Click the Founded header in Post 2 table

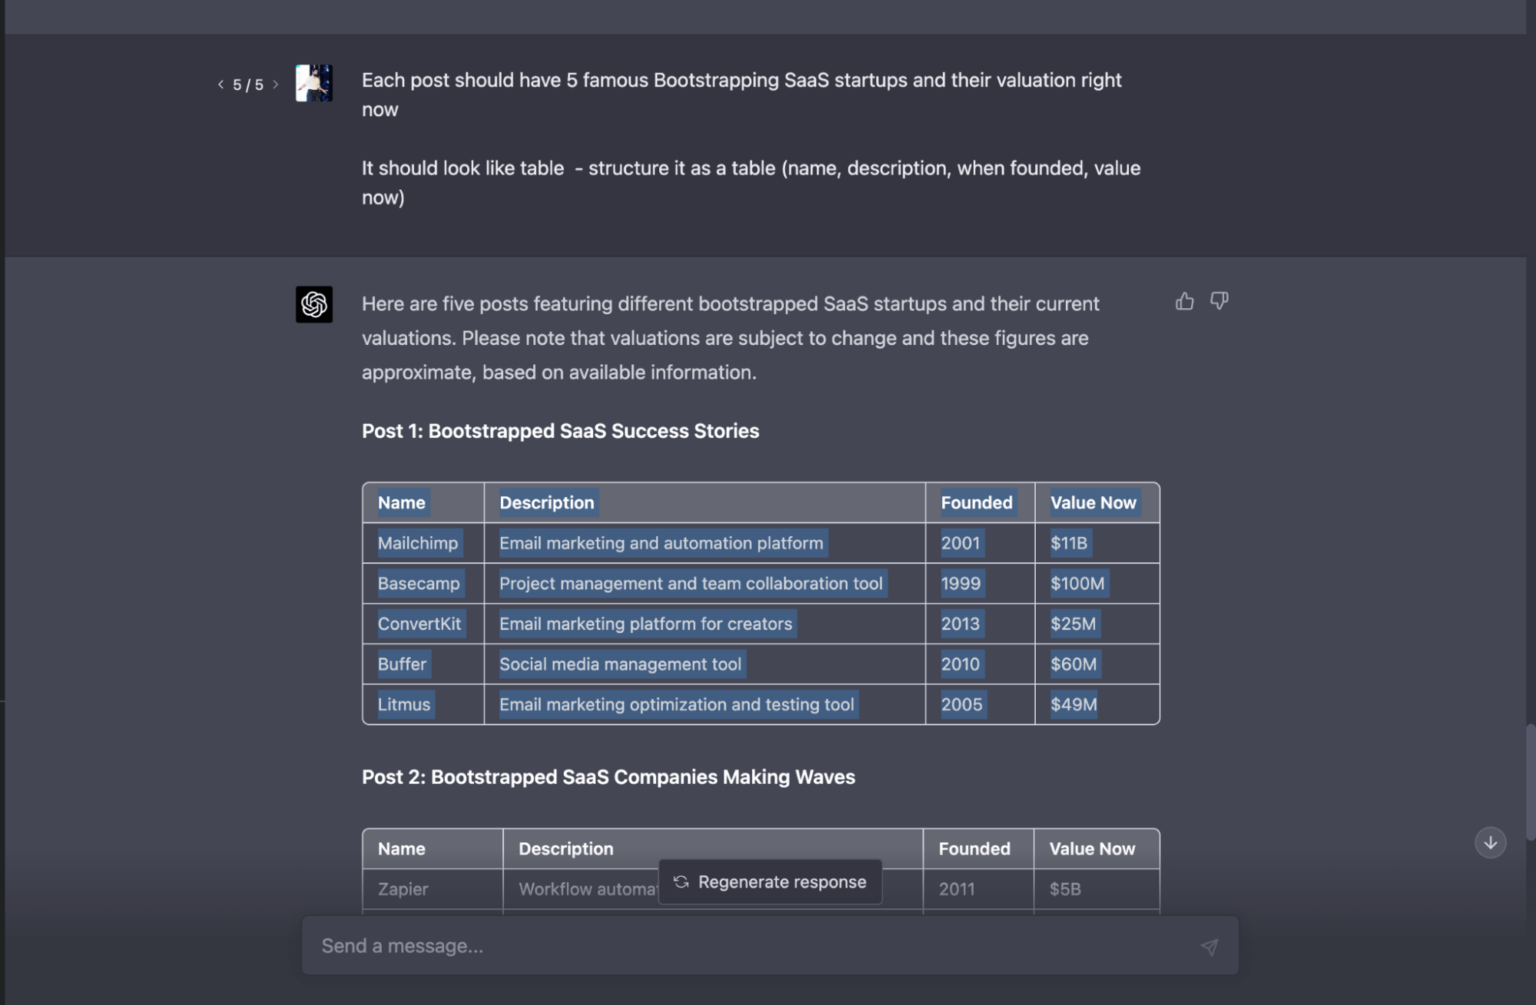(x=975, y=848)
